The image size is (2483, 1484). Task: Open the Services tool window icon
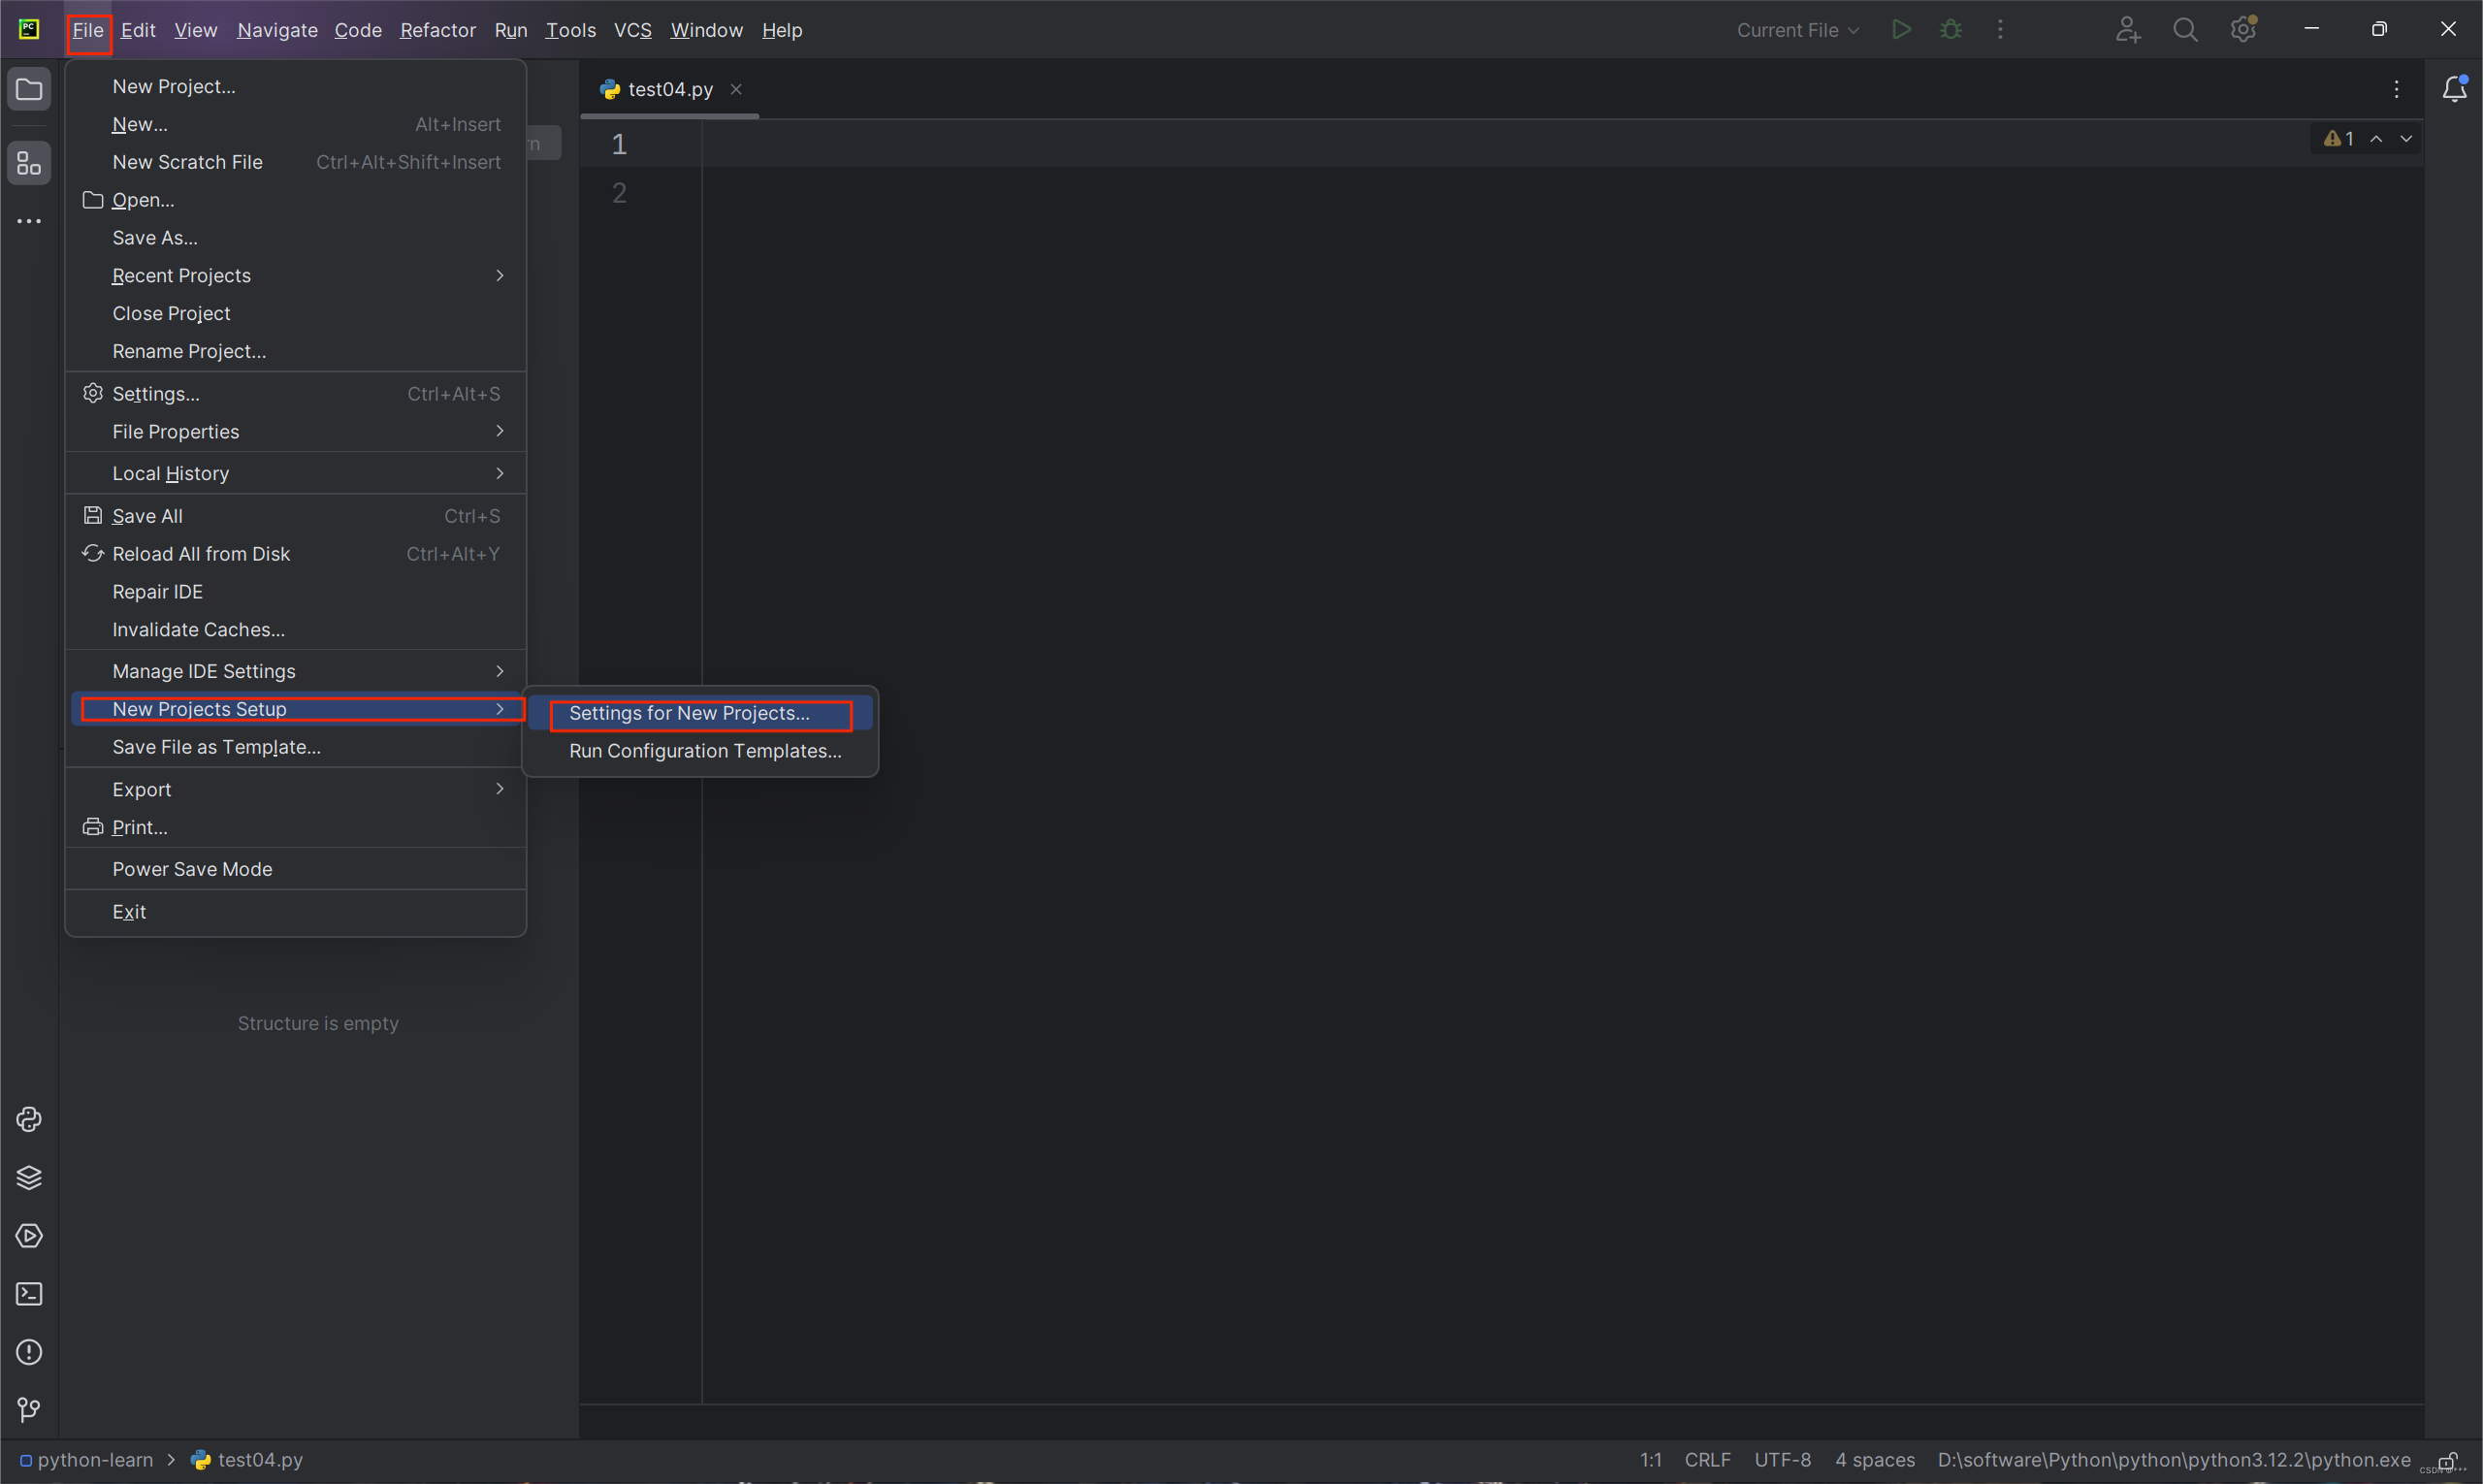coord(29,1236)
